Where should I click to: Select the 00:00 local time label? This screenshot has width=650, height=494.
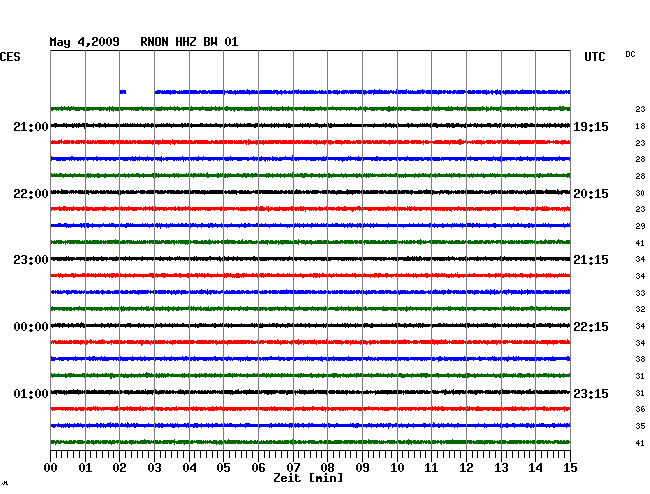(x=31, y=327)
